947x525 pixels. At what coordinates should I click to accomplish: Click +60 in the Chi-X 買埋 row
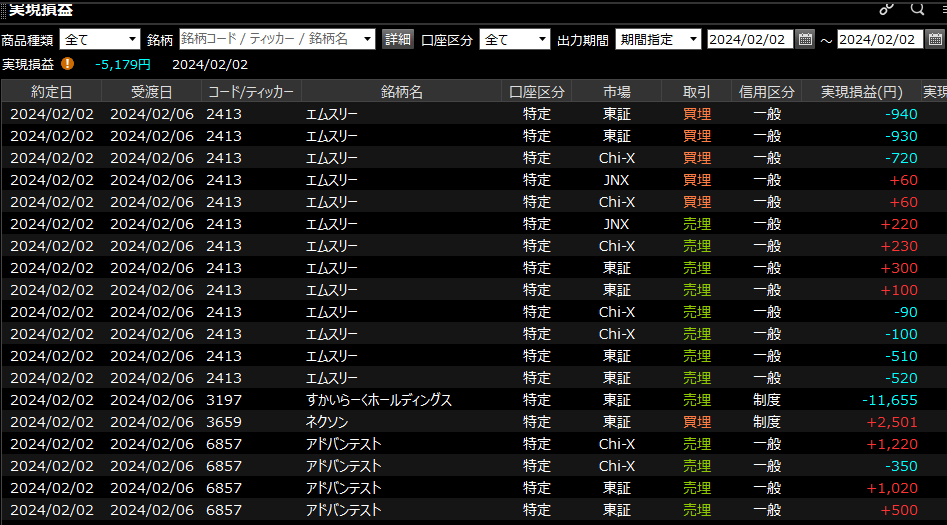904,202
